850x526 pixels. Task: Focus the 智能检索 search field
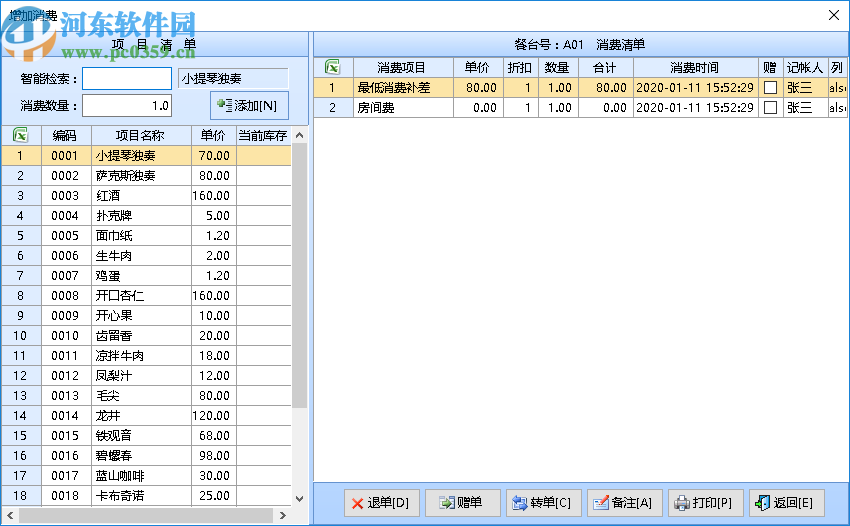click(x=127, y=79)
